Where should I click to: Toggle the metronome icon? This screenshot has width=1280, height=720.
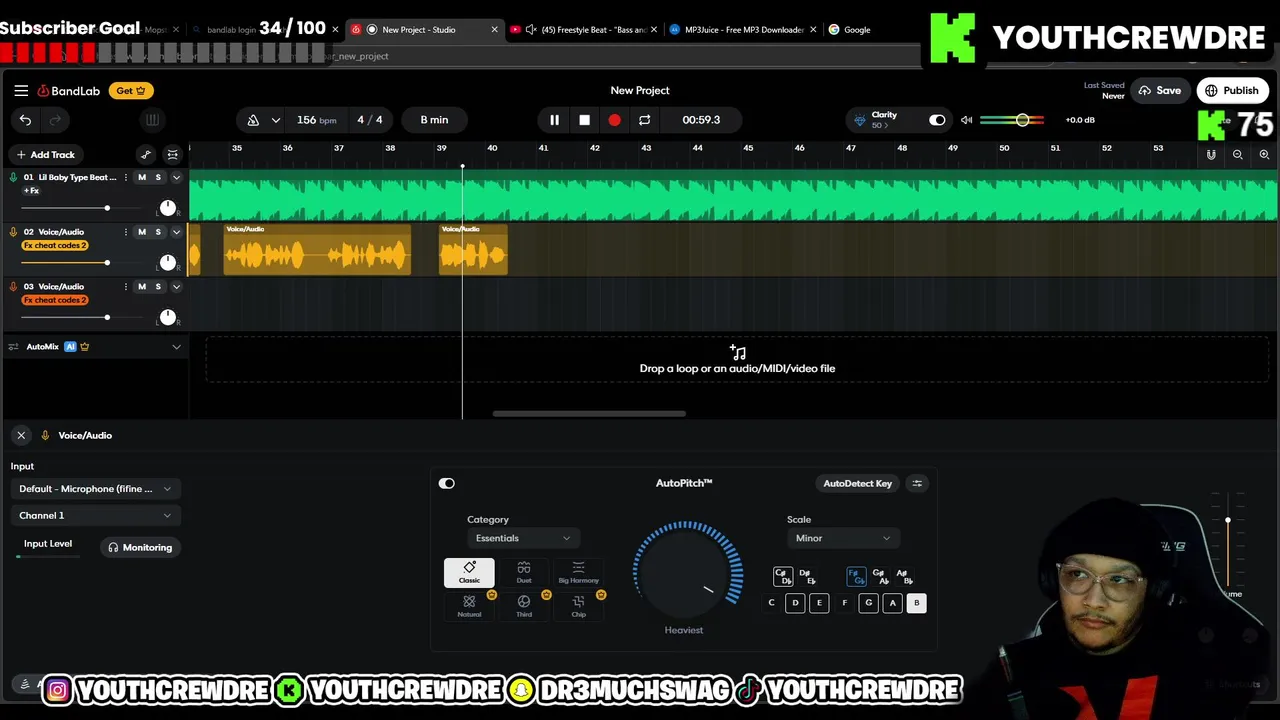pos(253,120)
